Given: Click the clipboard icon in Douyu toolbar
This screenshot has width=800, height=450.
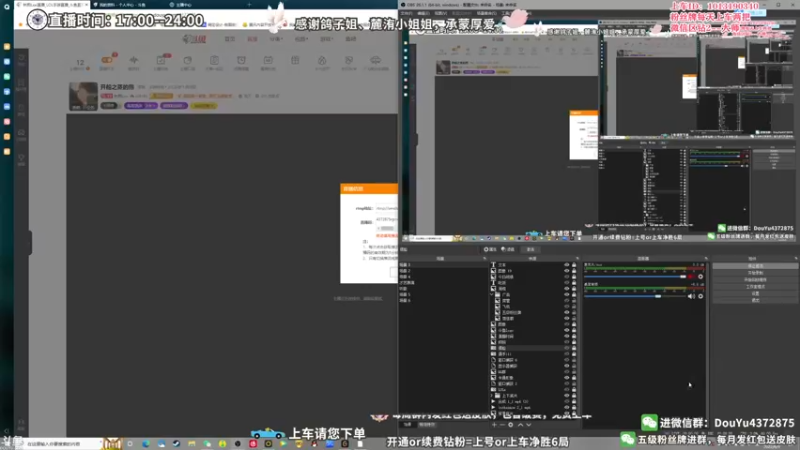Looking at the screenshot, I should pos(214,61).
